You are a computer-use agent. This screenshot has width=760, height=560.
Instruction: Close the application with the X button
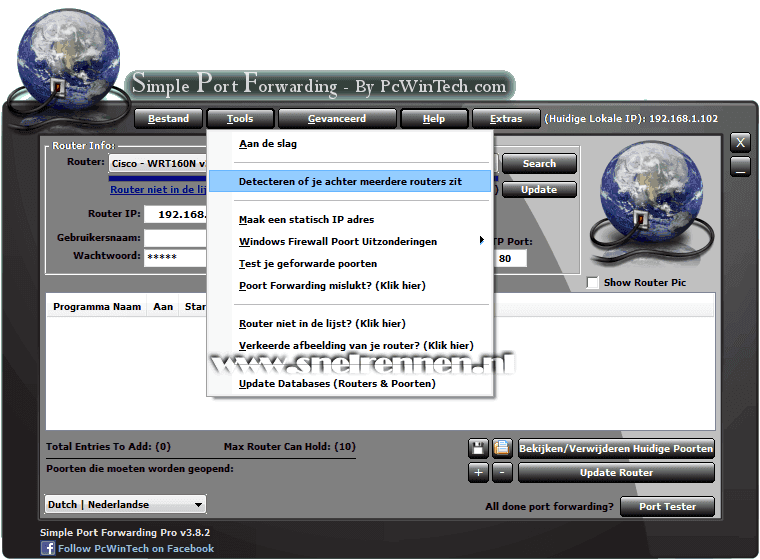[740, 143]
